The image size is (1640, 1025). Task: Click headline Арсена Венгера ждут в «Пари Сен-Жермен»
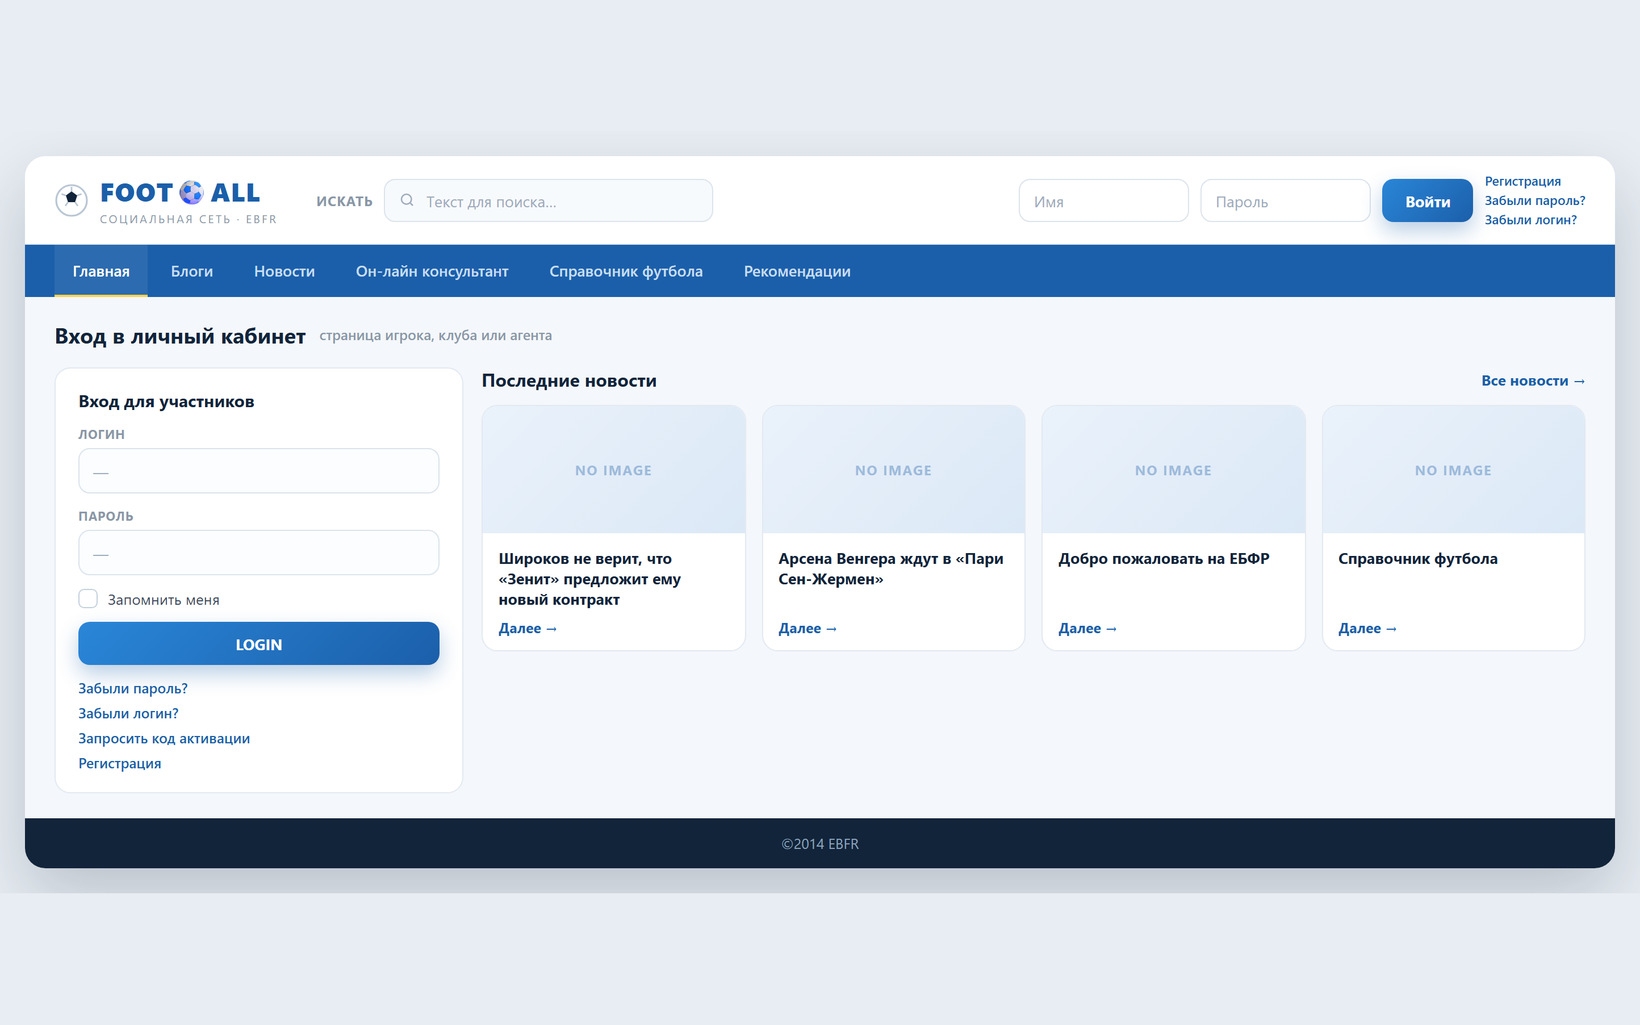coord(891,569)
